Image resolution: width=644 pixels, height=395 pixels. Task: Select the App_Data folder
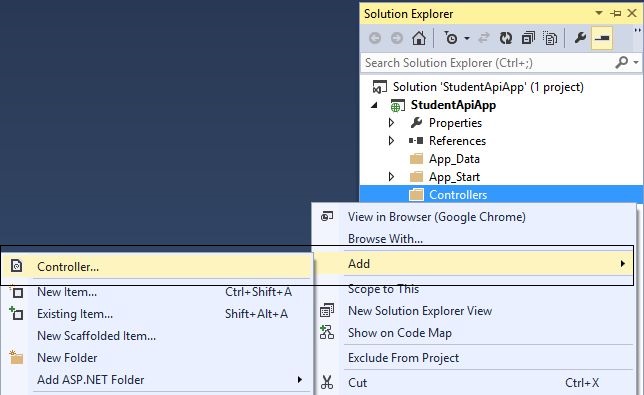[x=454, y=159]
